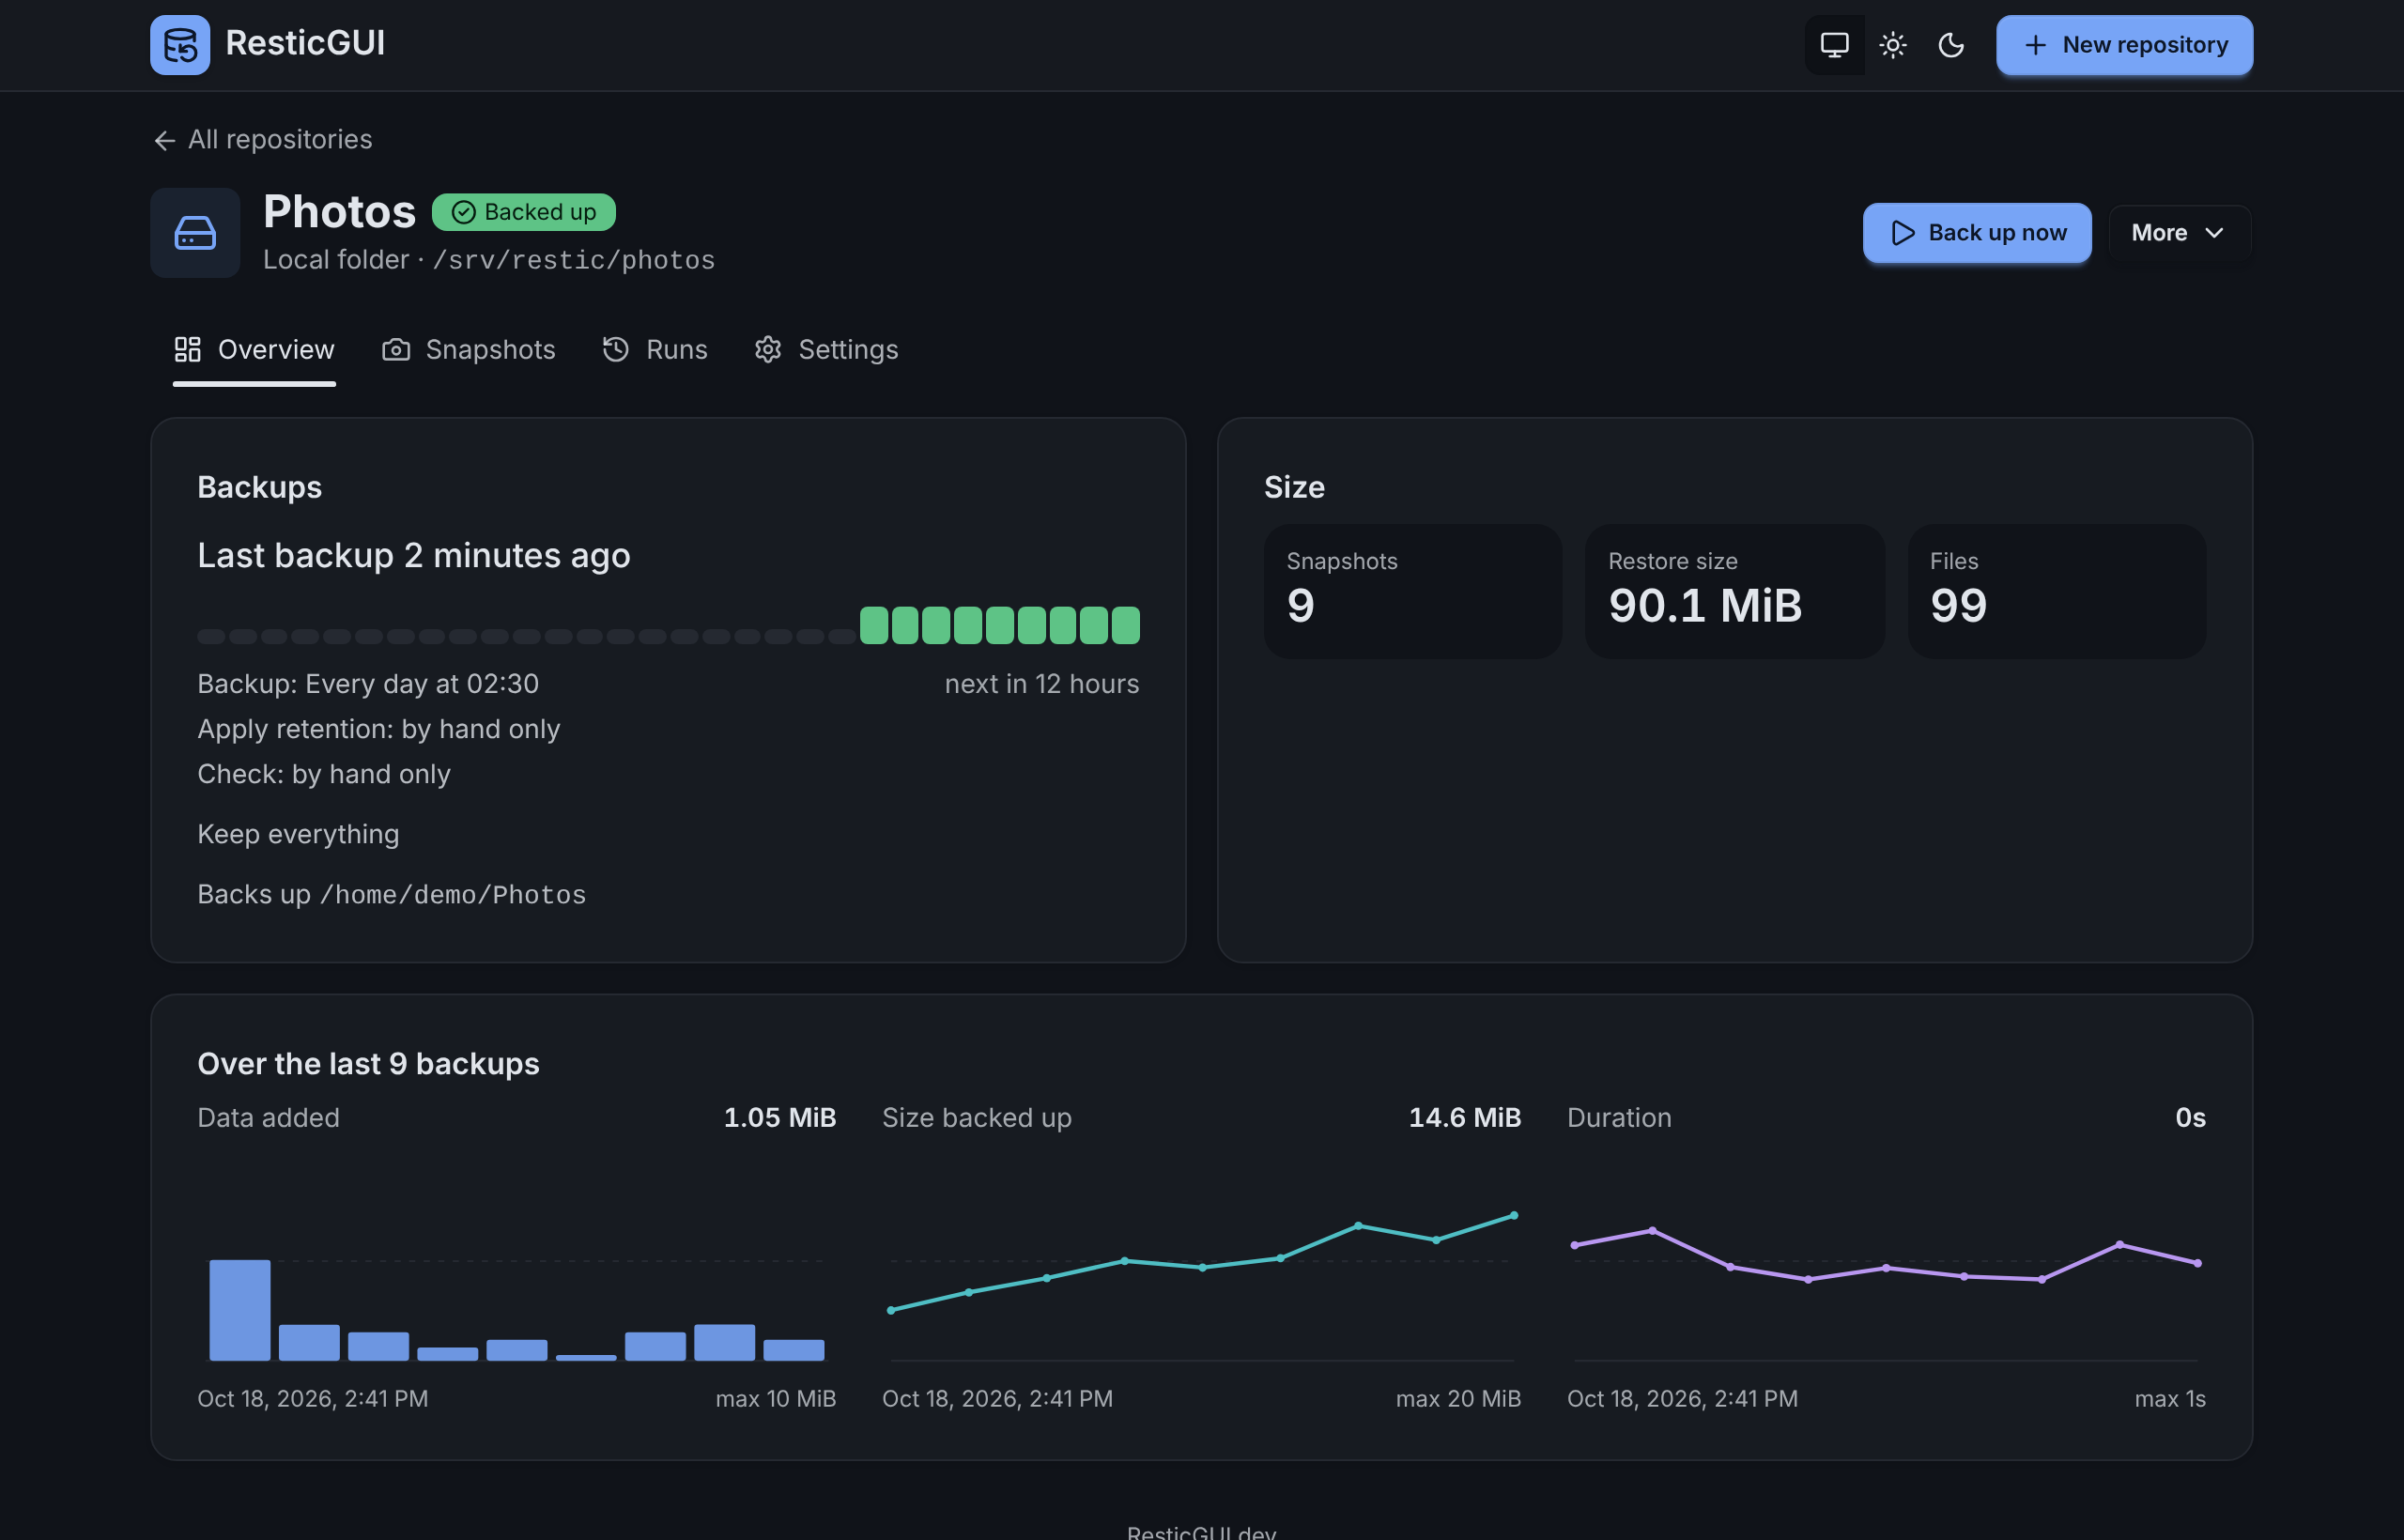
Task: Click the oldest green backup bar
Action: coord(874,625)
